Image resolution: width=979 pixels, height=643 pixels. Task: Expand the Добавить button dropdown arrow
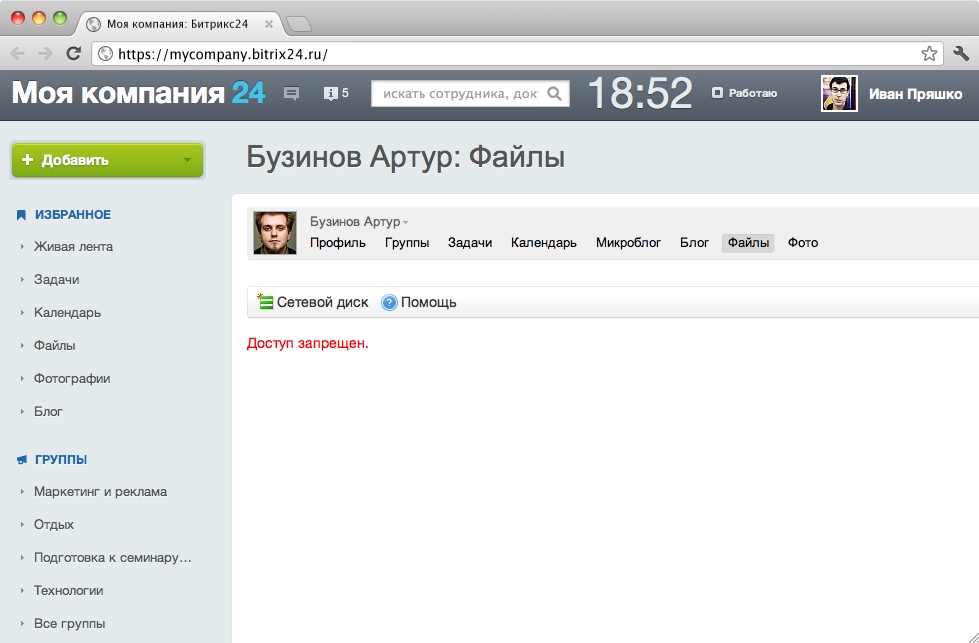click(x=187, y=160)
